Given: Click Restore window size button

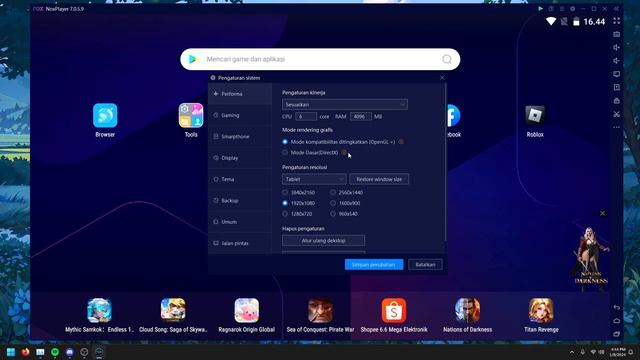Looking at the screenshot, I should [x=379, y=179].
